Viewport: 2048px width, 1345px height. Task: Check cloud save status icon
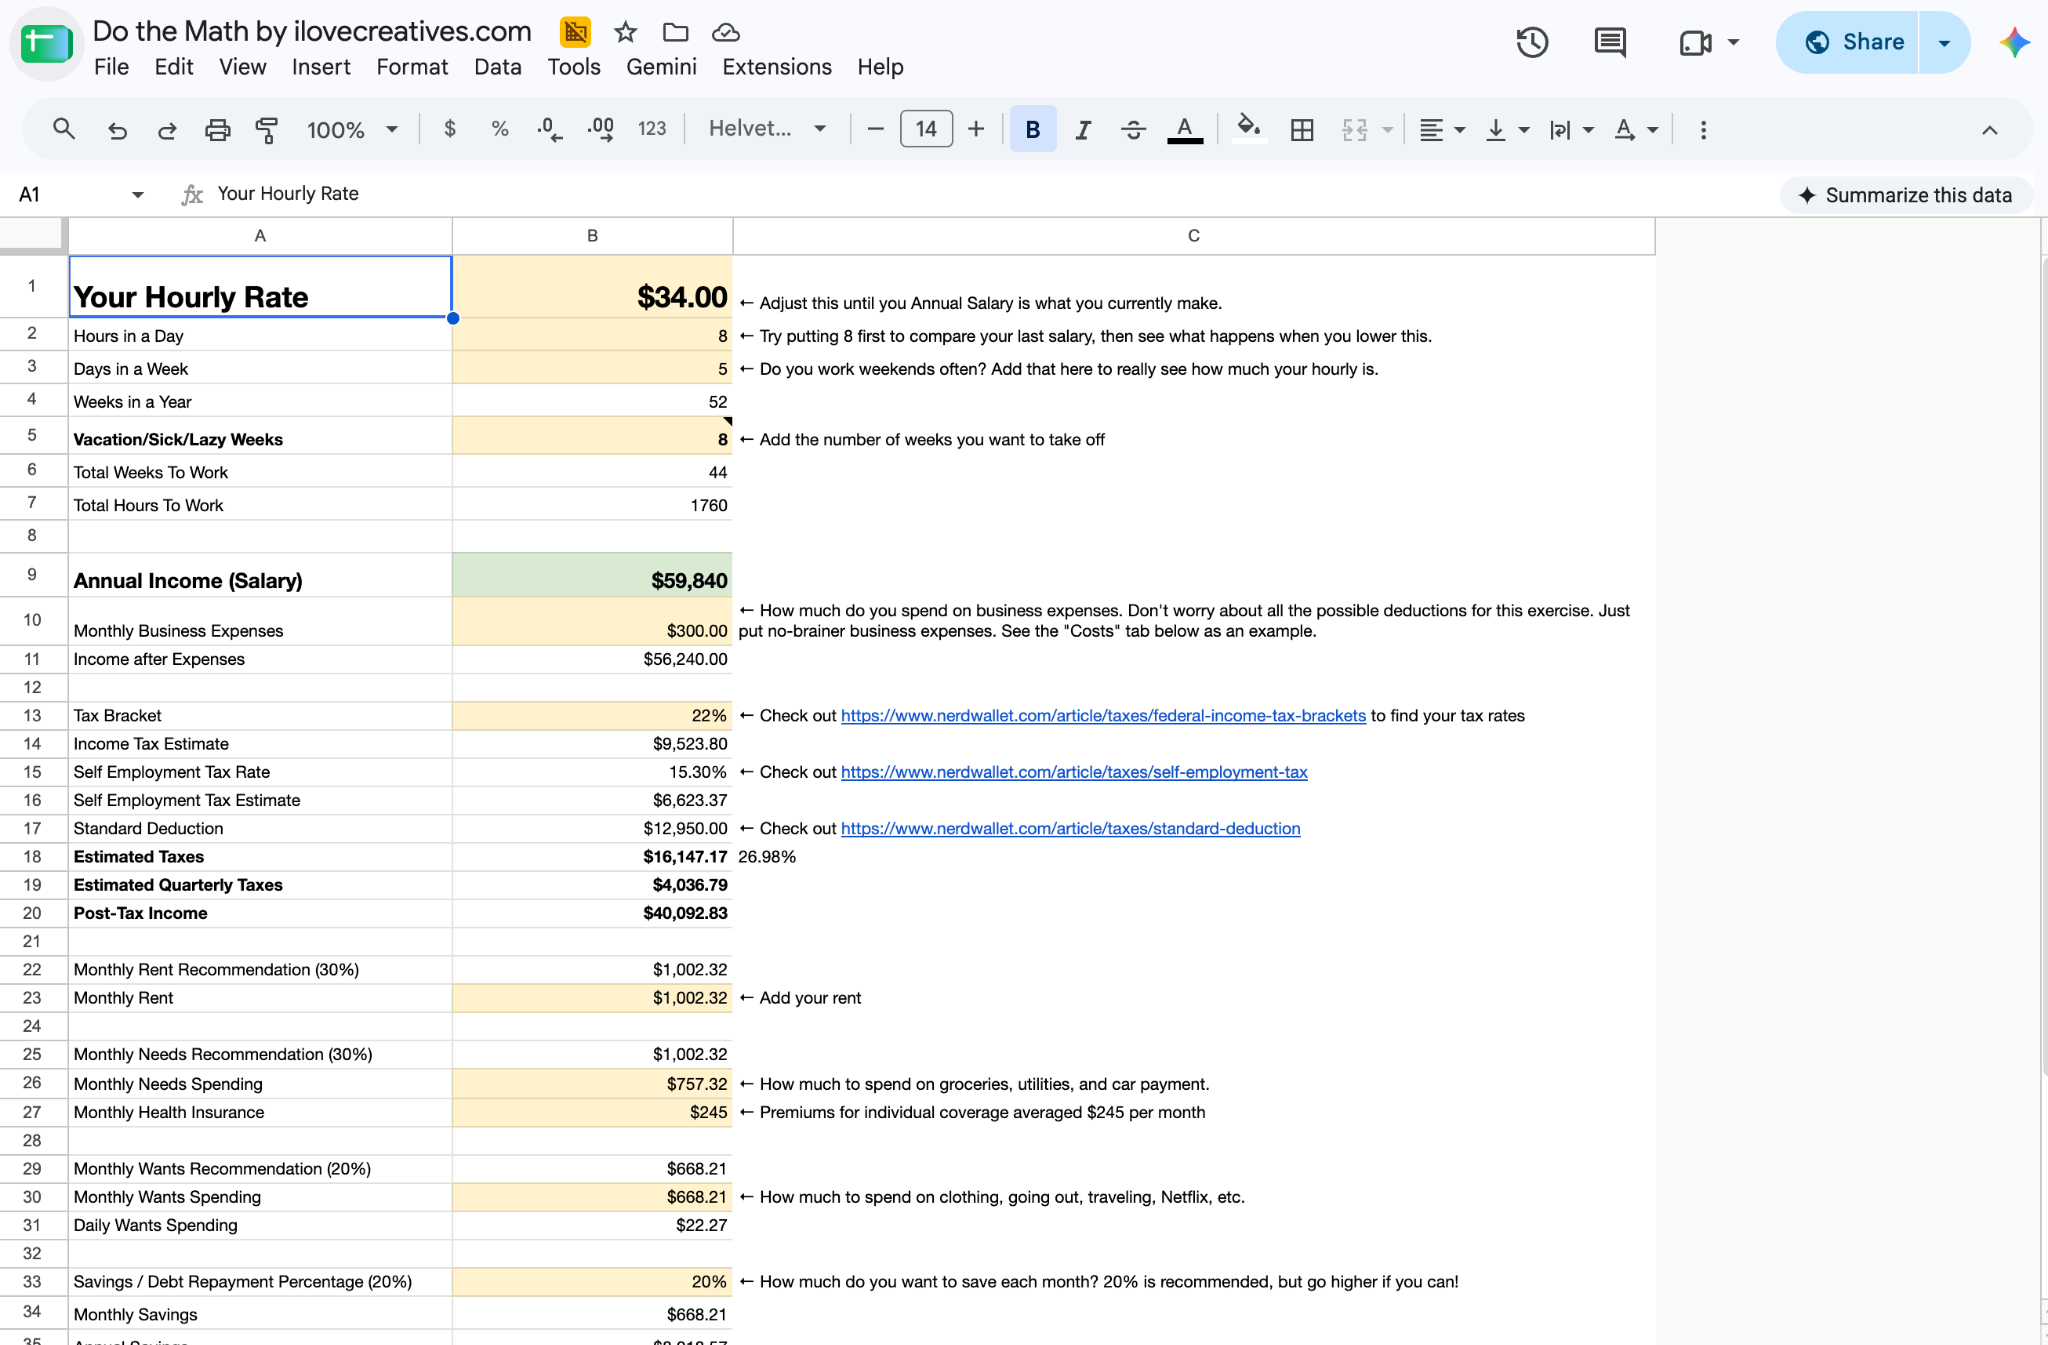point(726,32)
